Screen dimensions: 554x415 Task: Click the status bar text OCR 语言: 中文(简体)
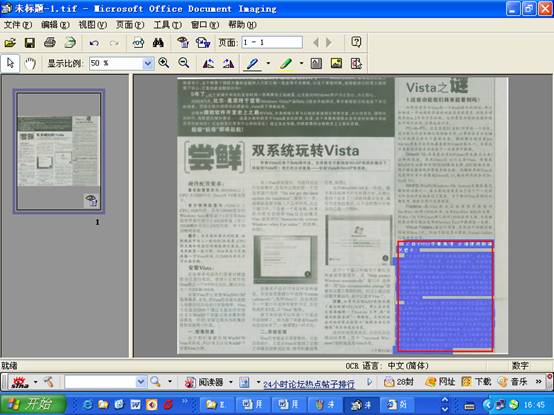coord(387,366)
